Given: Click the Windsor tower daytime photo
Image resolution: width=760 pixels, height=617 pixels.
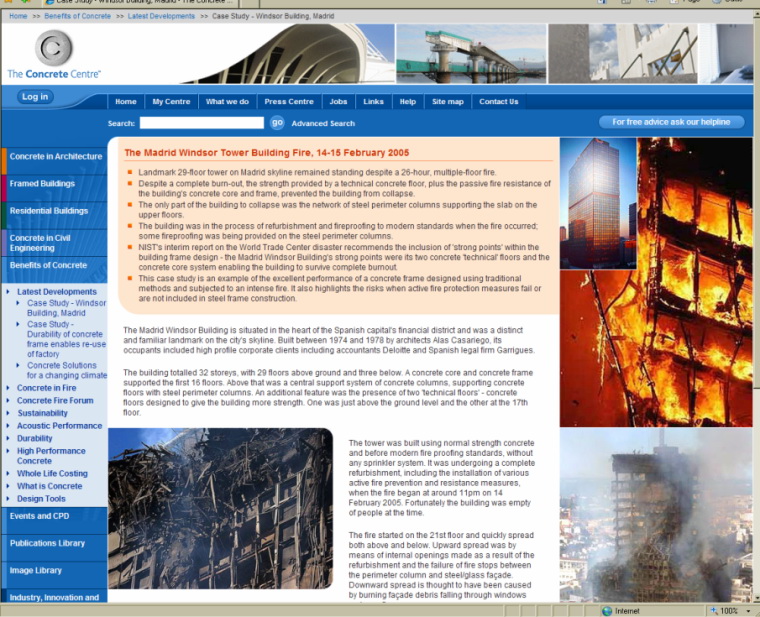Looking at the screenshot, I should click(x=598, y=203).
